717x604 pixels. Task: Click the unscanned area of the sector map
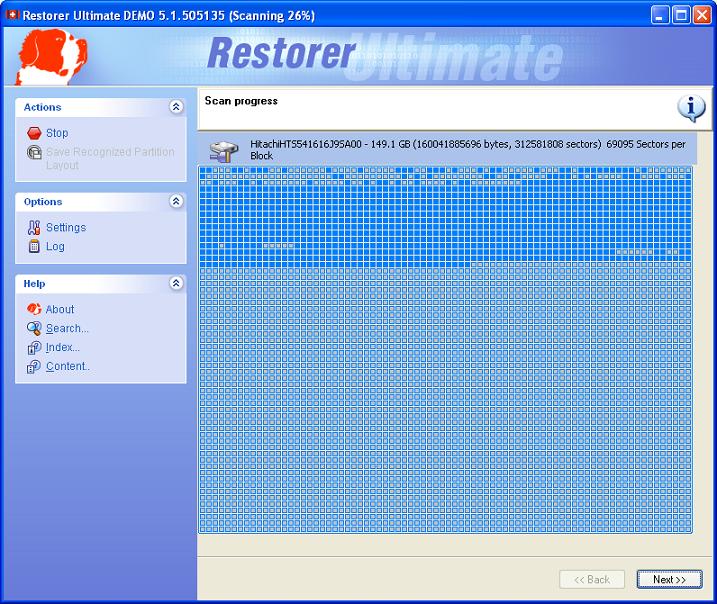pyautogui.click(x=445, y=400)
